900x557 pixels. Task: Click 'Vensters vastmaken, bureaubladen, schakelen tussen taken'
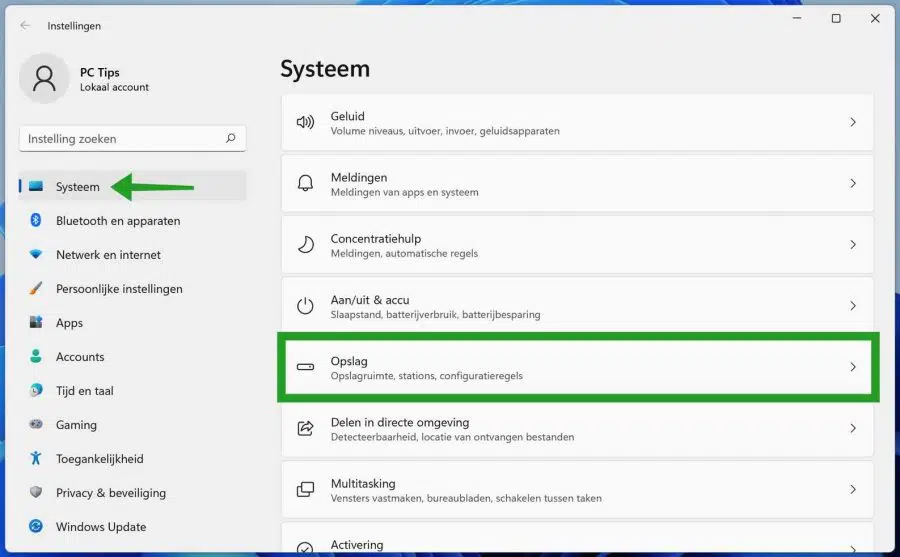(x=466, y=498)
